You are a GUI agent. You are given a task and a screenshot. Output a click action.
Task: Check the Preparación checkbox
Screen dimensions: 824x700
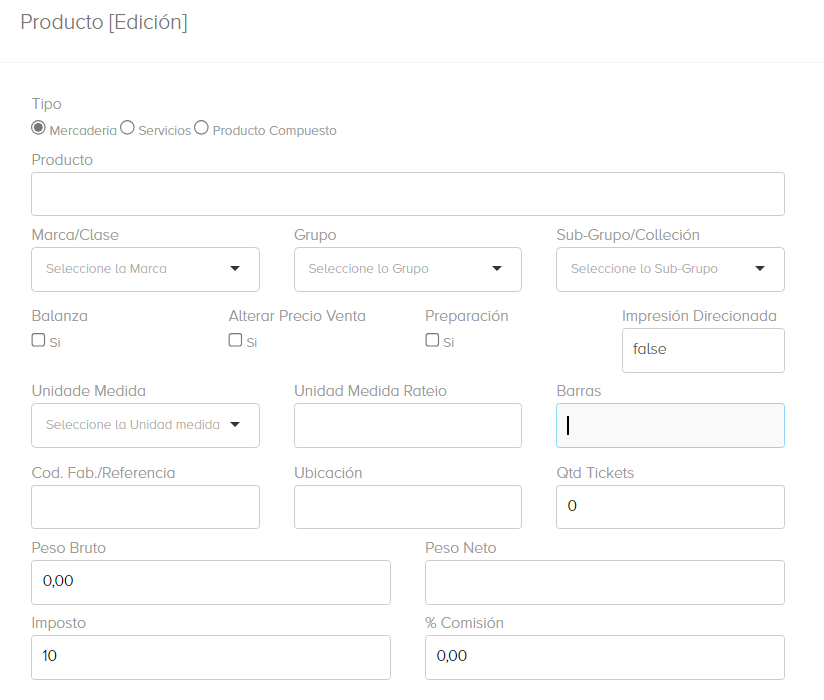[432, 340]
